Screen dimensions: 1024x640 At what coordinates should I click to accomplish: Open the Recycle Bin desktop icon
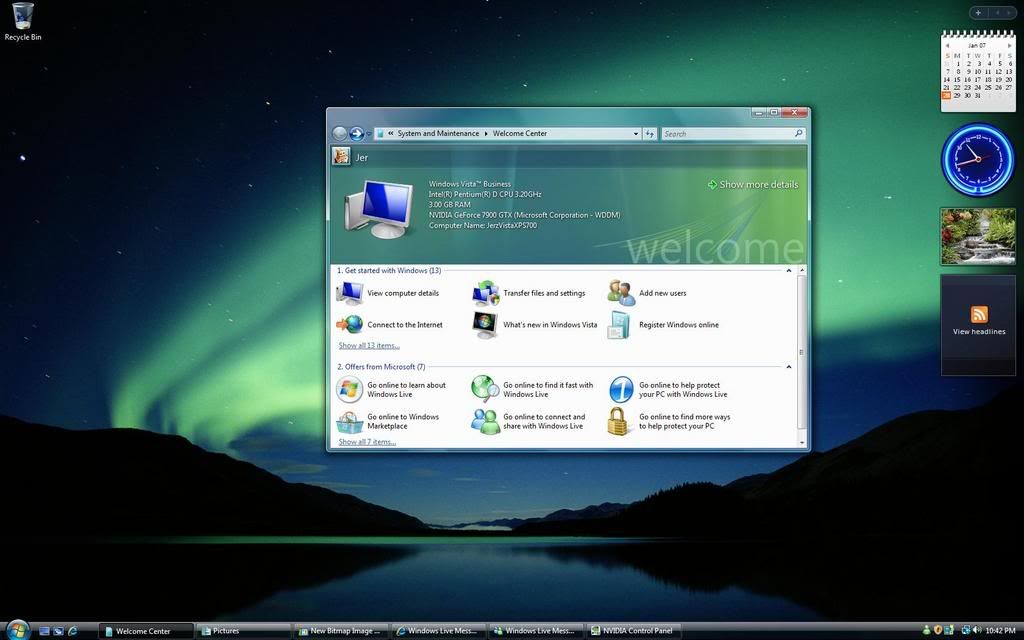23,22
